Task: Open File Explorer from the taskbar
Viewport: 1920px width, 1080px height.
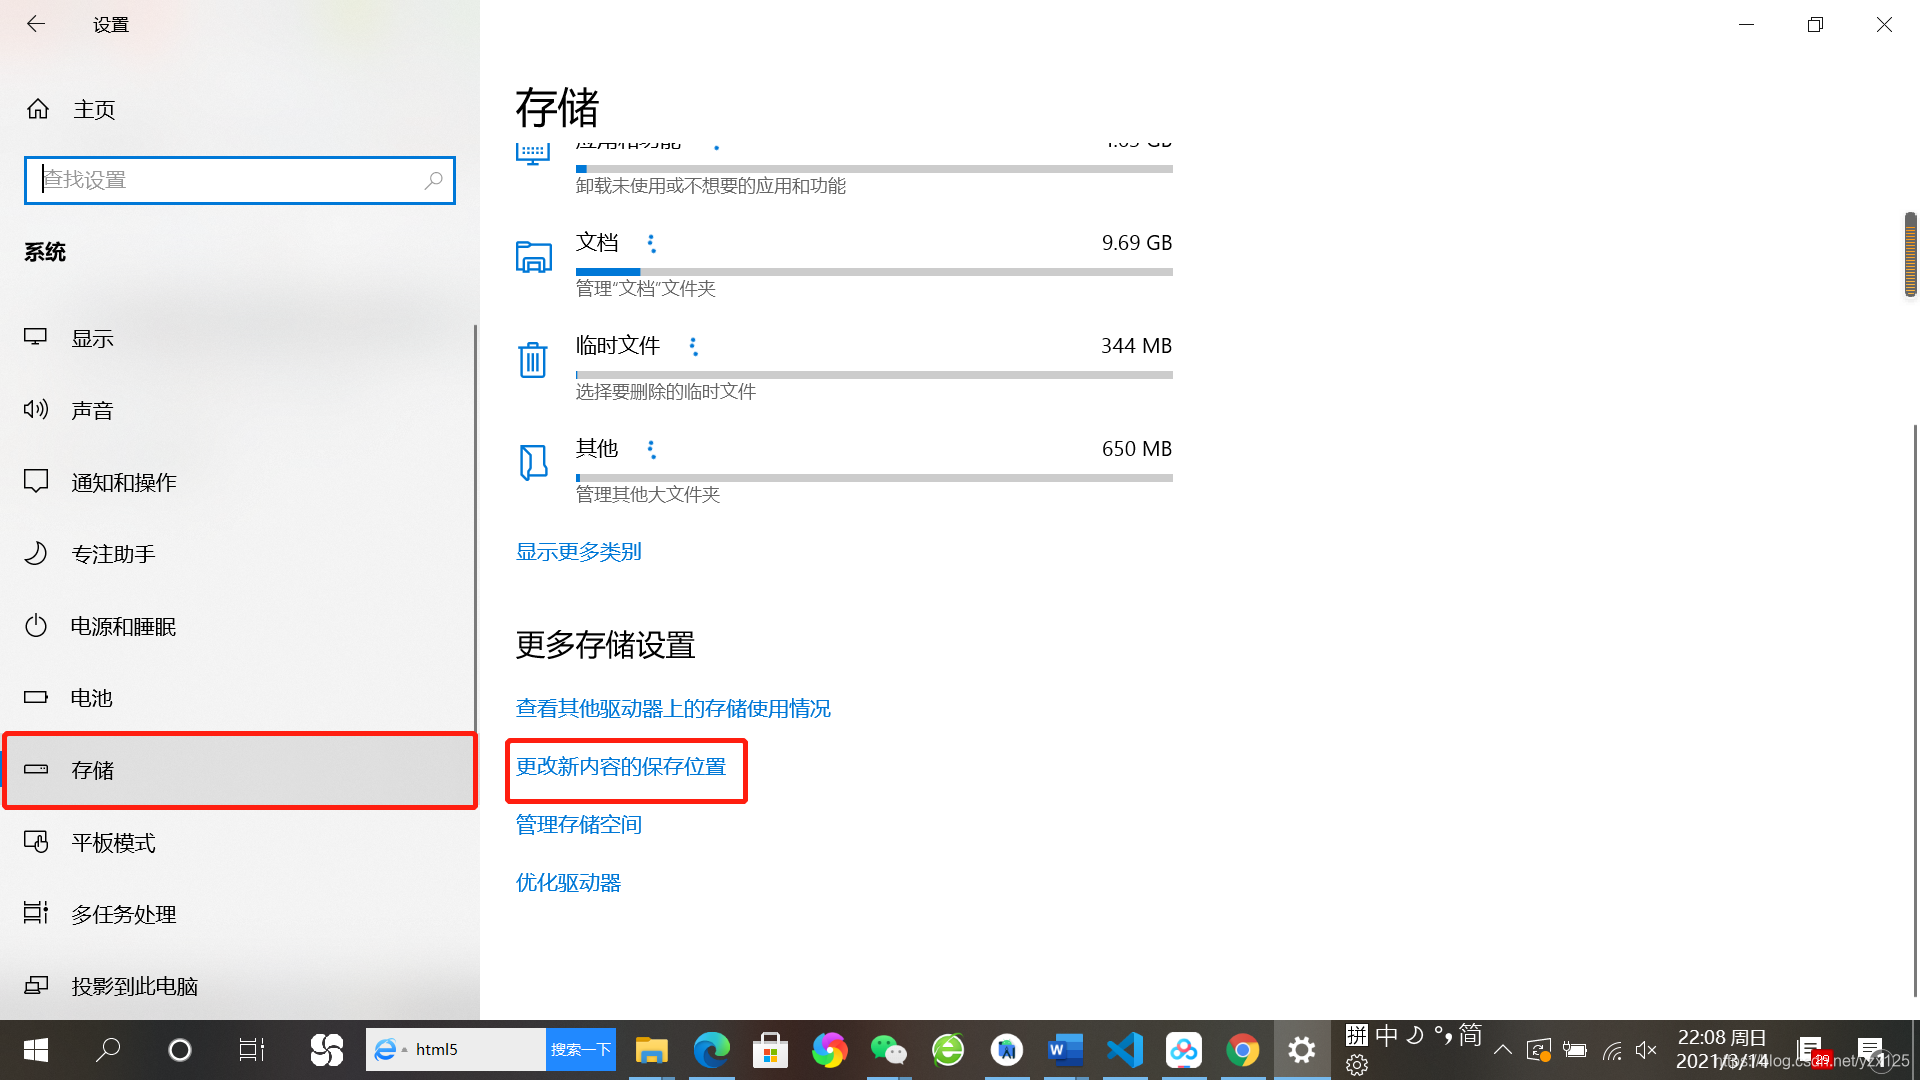Action: click(x=652, y=1050)
